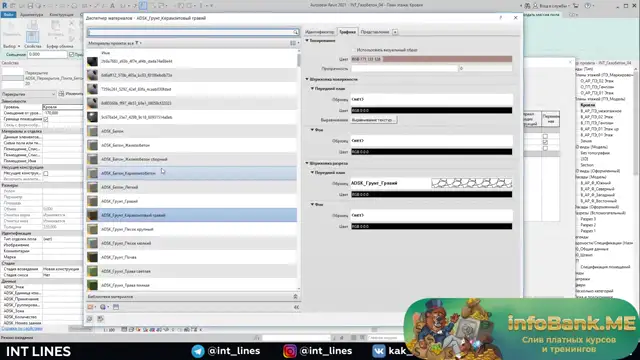640x360 pixels.
Task: Enable the use render appearance checkbox
Action: point(353,50)
